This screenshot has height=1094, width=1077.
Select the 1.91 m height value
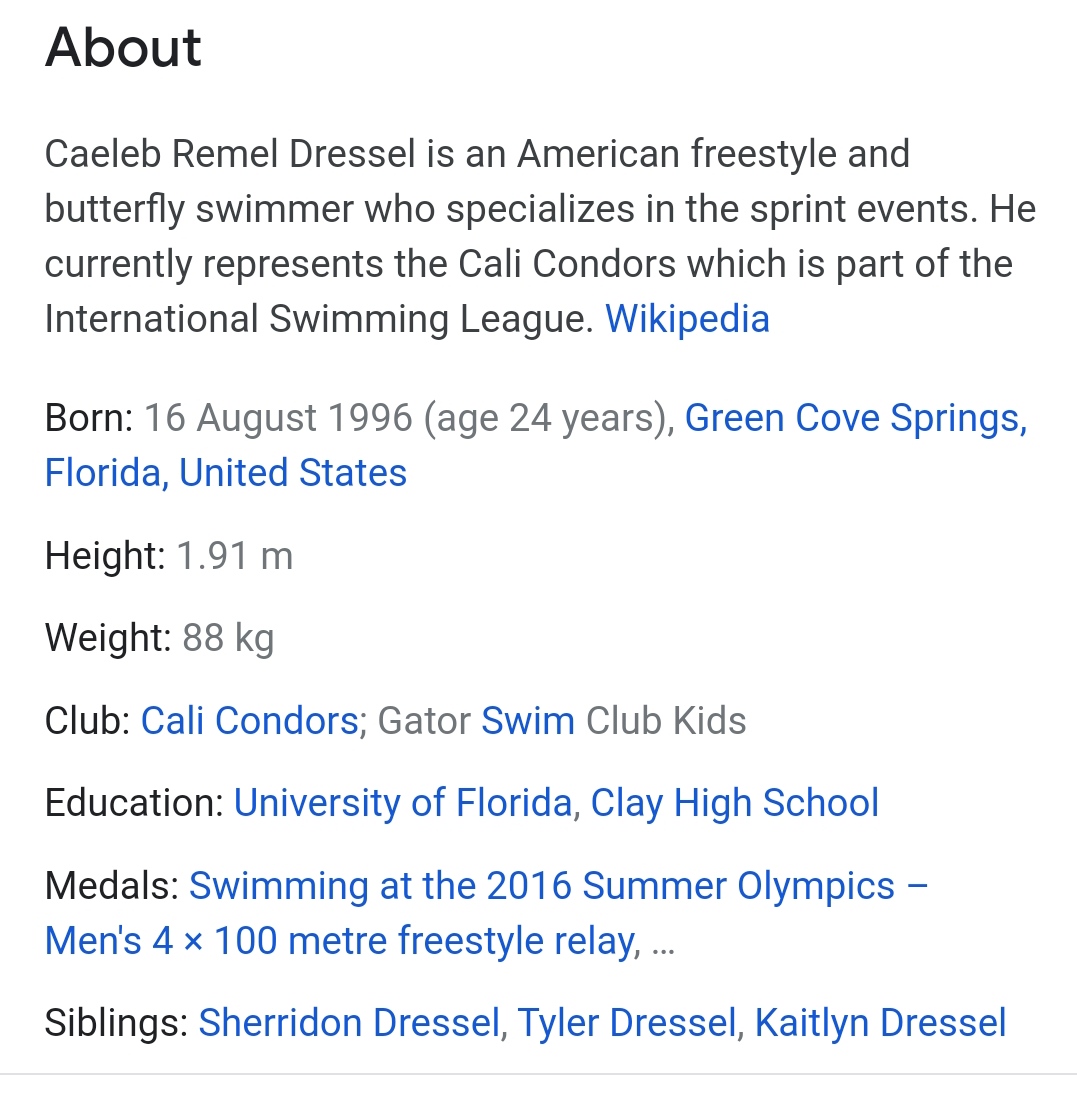tap(234, 555)
